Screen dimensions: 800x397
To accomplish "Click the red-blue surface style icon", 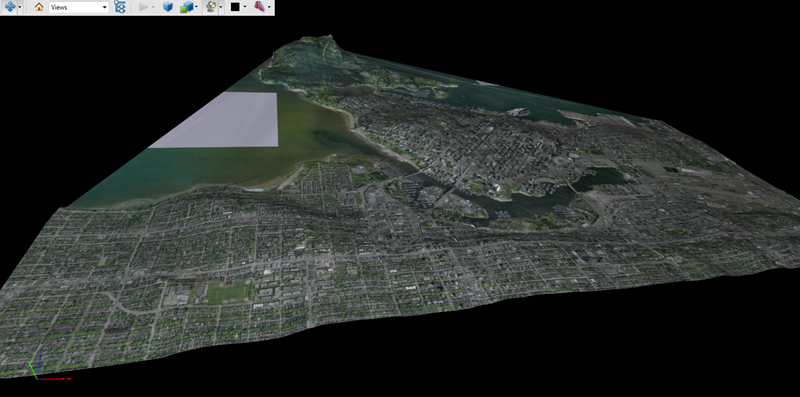I will (x=260, y=7).
